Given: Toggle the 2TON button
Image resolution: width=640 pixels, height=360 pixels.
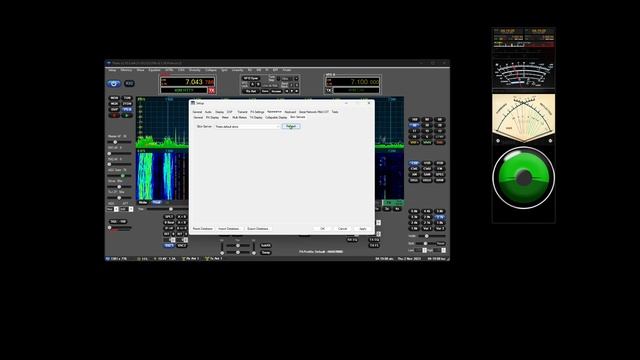Looking at the screenshot, I should 127,104.
